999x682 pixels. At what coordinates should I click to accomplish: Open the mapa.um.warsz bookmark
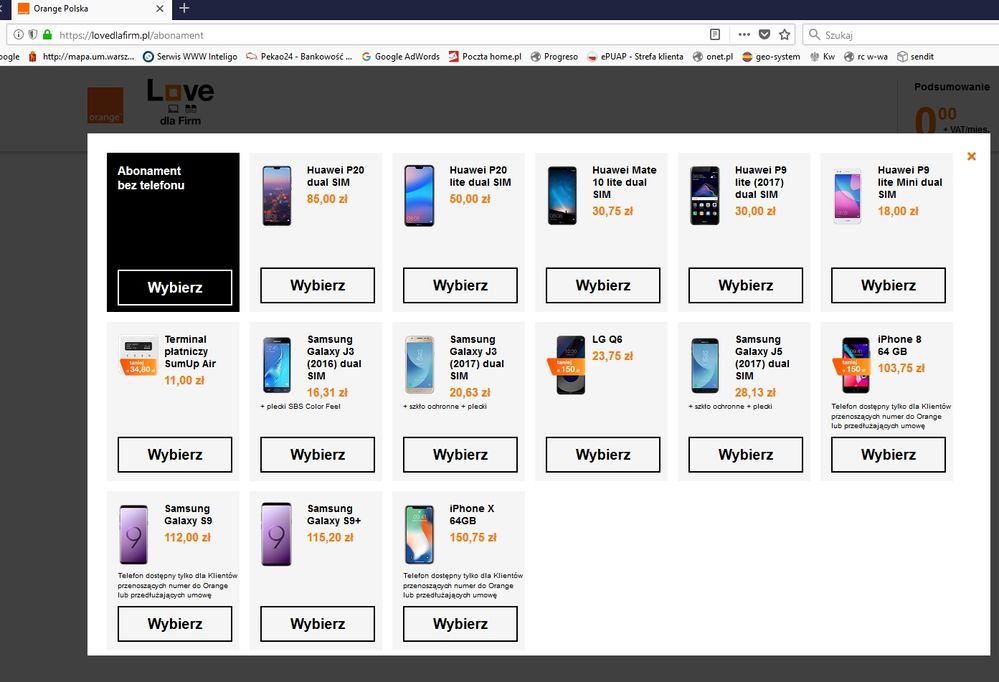81,57
